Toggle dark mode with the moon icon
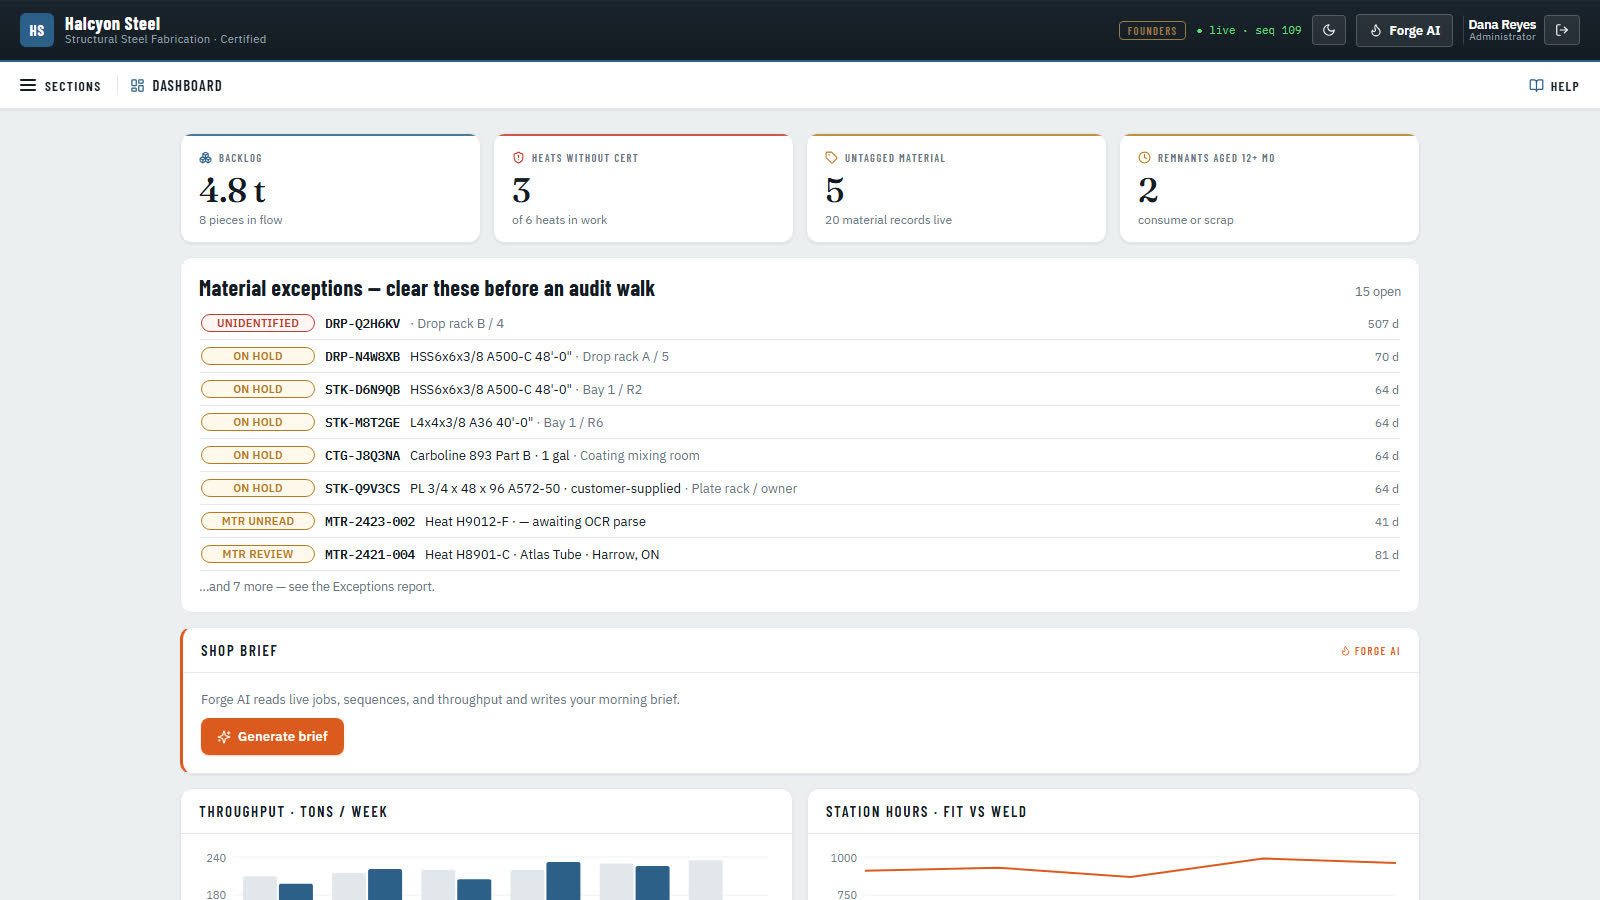1600x900 pixels. [1329, 30]
